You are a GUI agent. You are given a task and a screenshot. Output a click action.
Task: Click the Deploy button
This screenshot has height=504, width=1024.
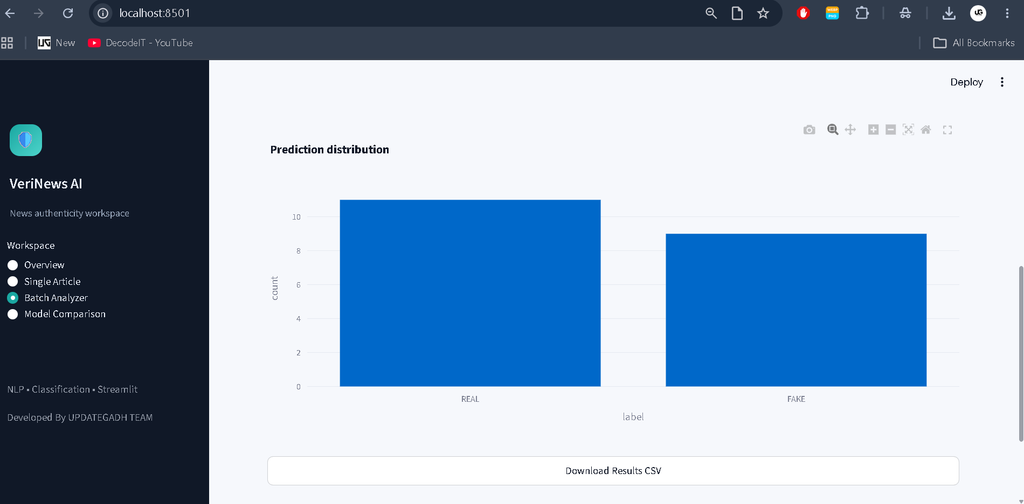(x=967, y=82)
